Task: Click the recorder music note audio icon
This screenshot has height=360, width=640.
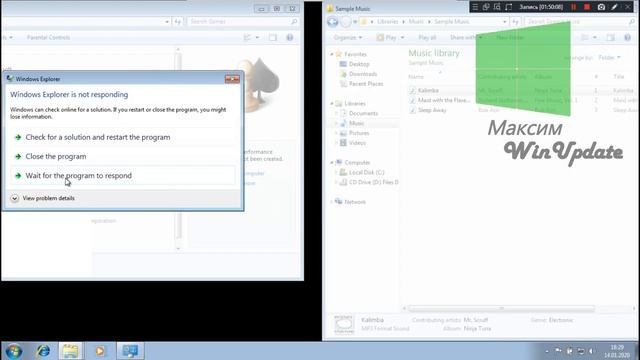Action: click(x=509, y=7)
